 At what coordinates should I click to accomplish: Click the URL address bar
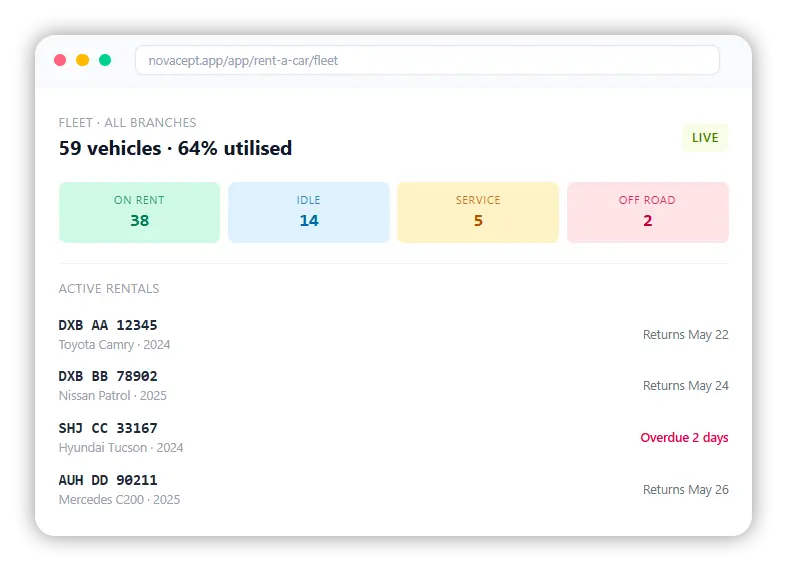coord(427,60)
